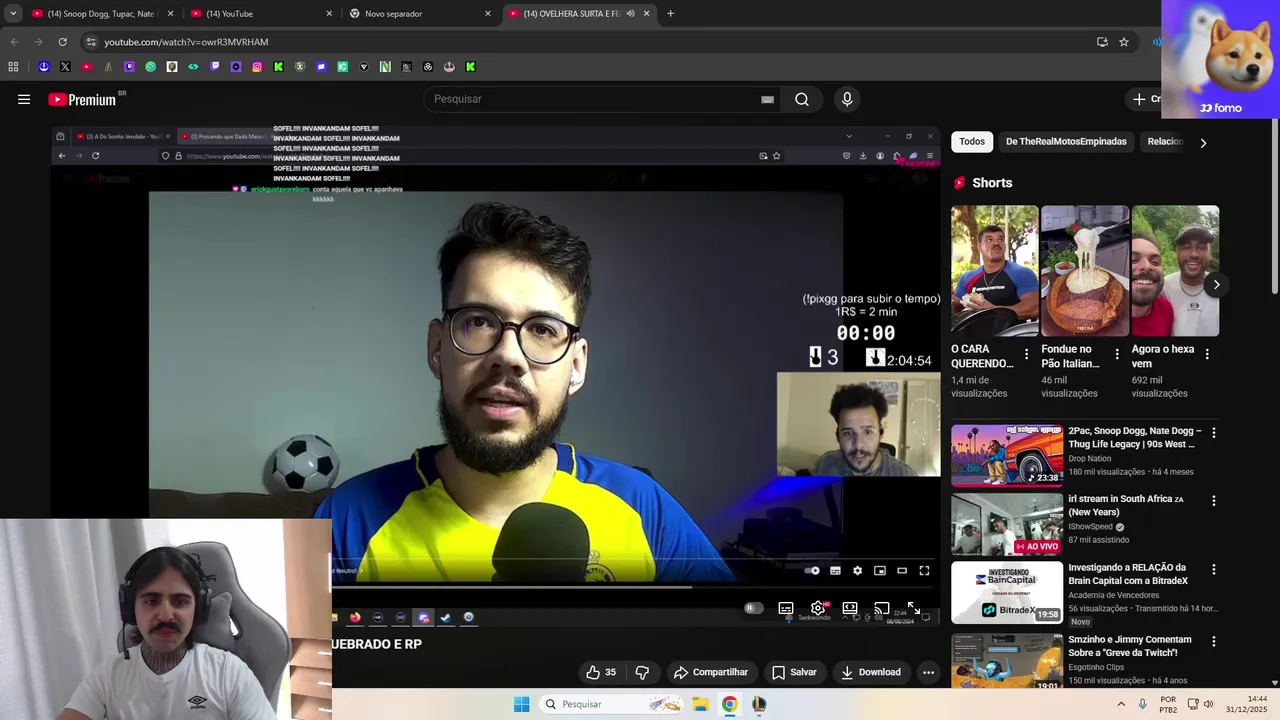Open the Windows Start menu
The image size is (1280, 720).
521,704
